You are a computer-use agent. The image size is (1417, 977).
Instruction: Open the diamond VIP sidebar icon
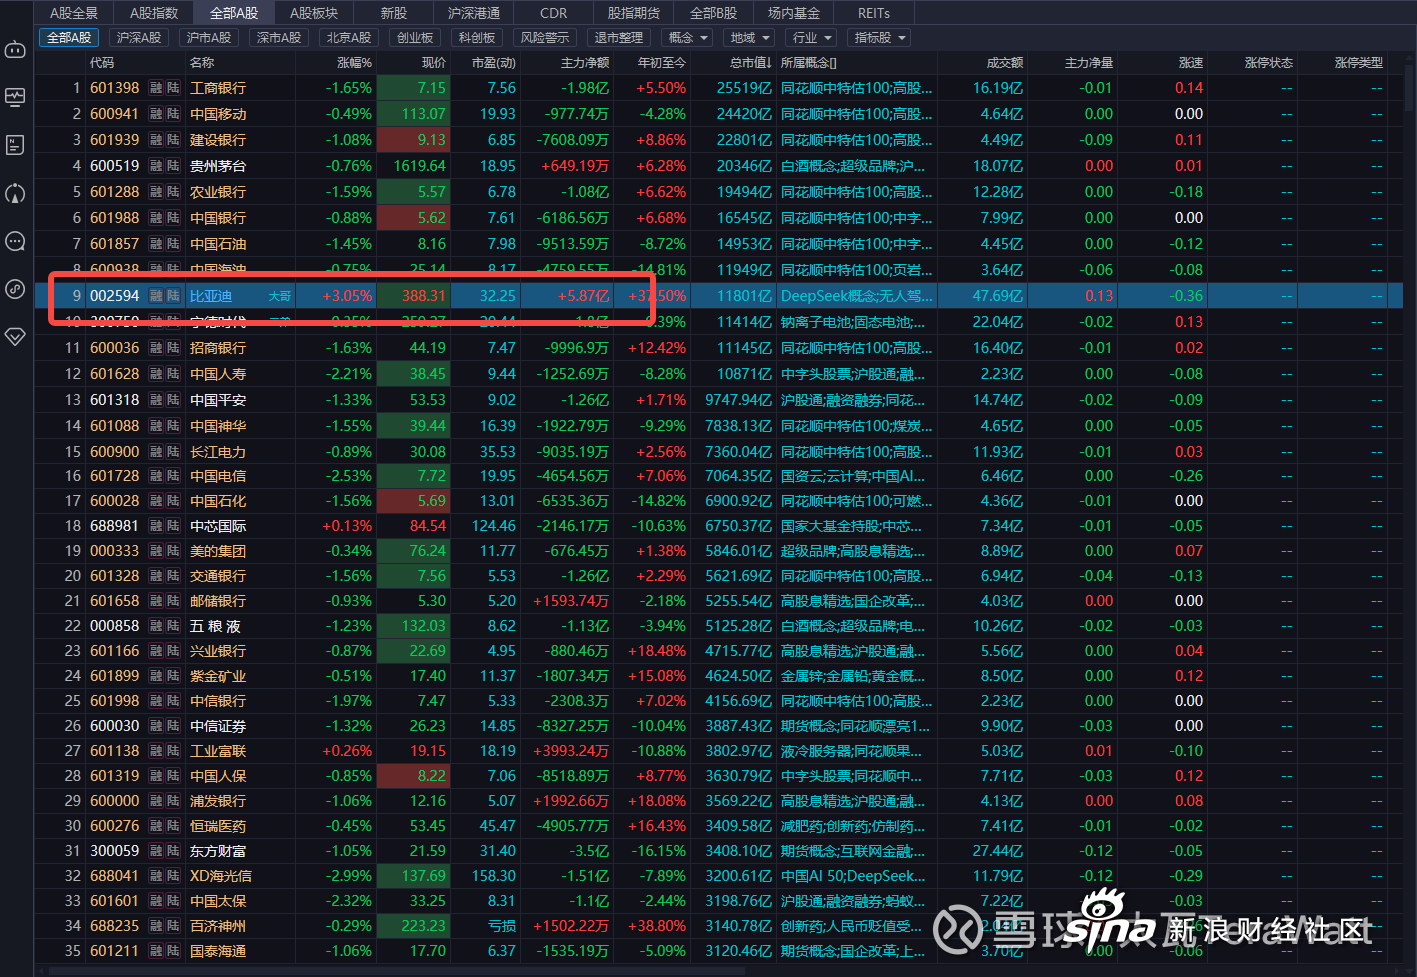click(x=15, y=336)
